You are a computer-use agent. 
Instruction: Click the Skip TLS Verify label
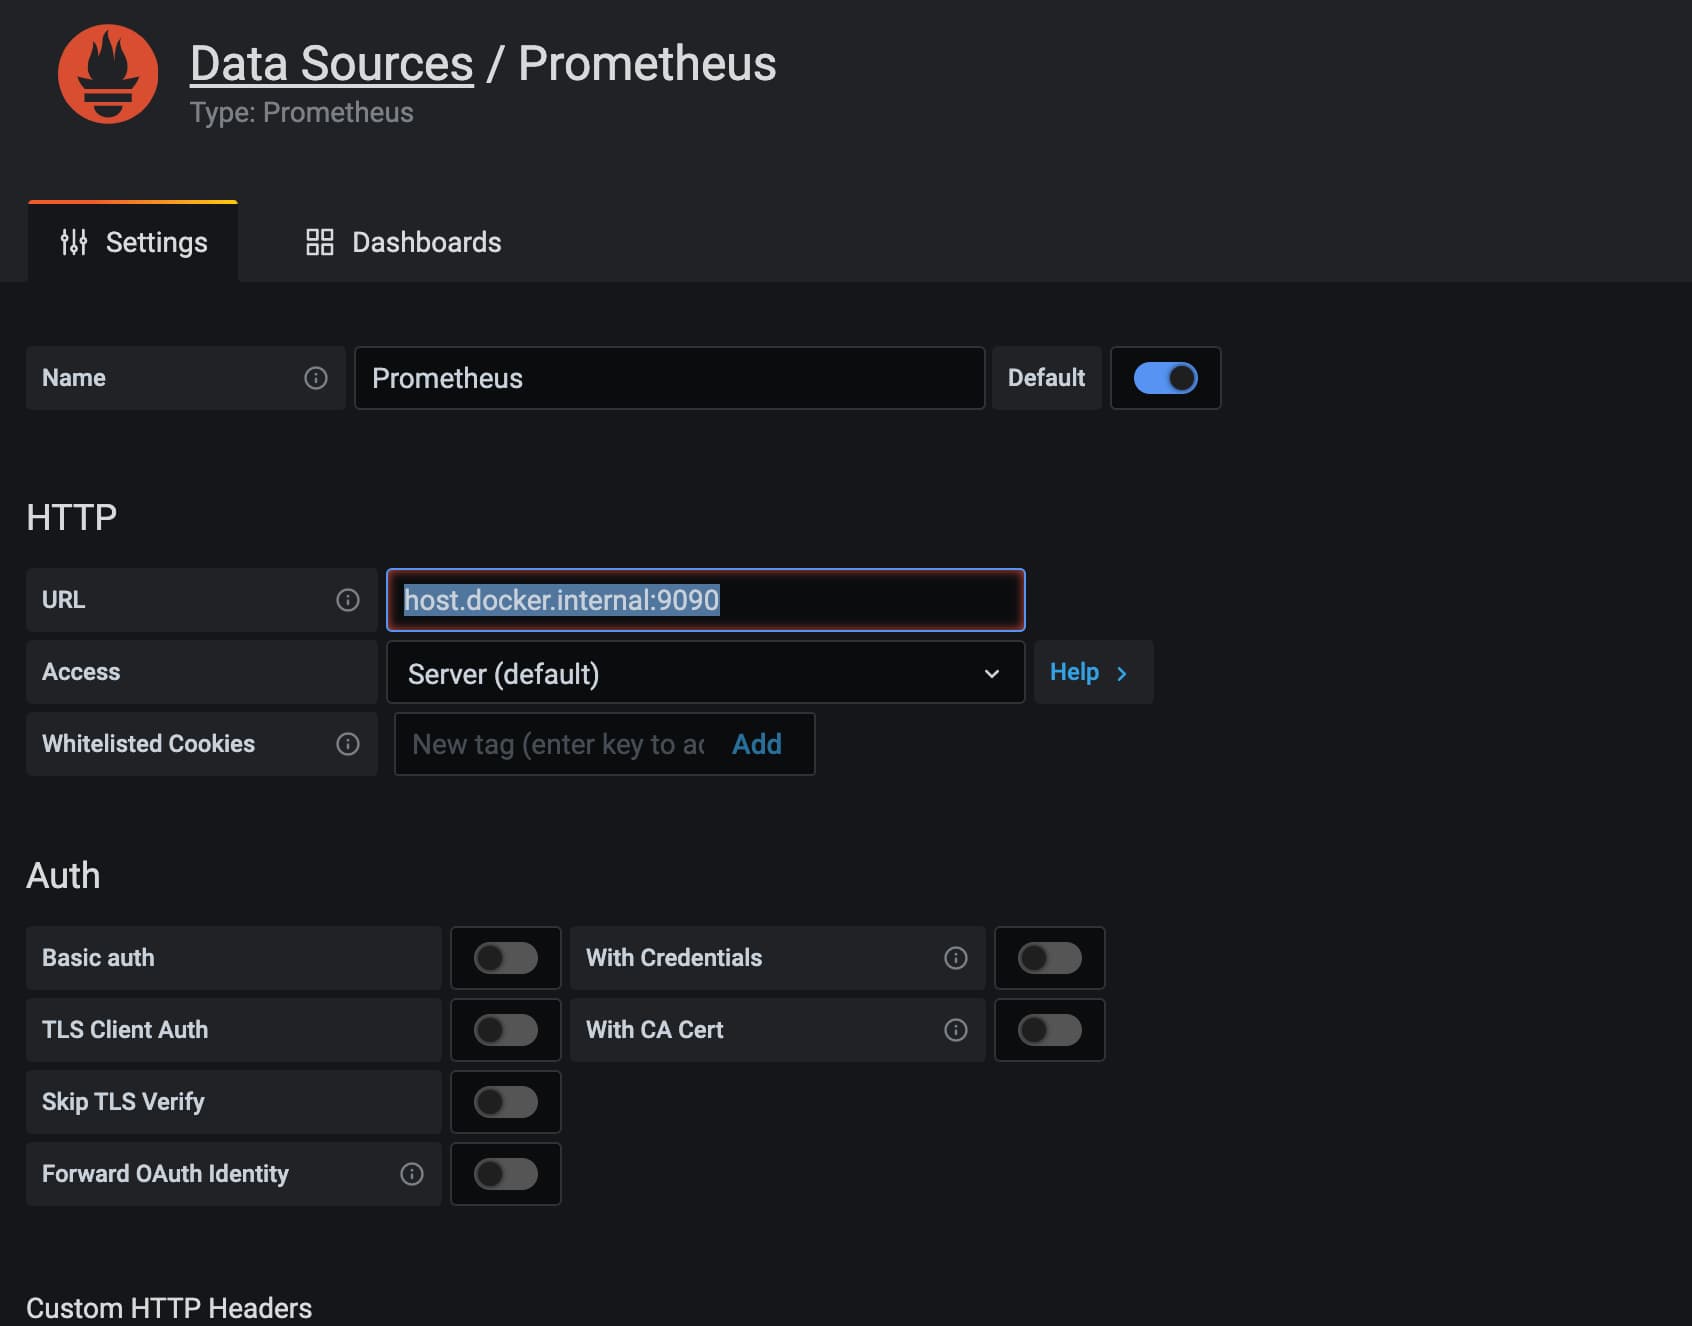pos(123,1102)
